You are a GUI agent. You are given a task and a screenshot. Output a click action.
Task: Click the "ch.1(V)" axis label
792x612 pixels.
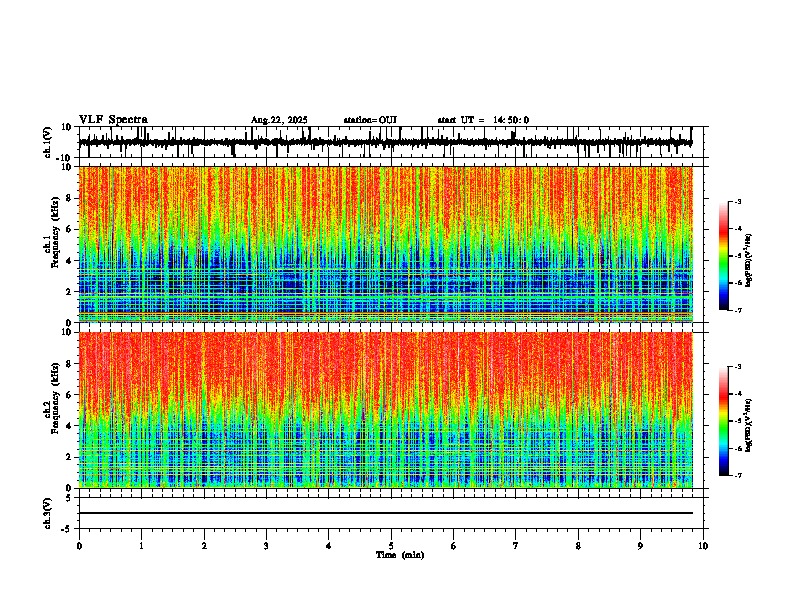point(48,142)
